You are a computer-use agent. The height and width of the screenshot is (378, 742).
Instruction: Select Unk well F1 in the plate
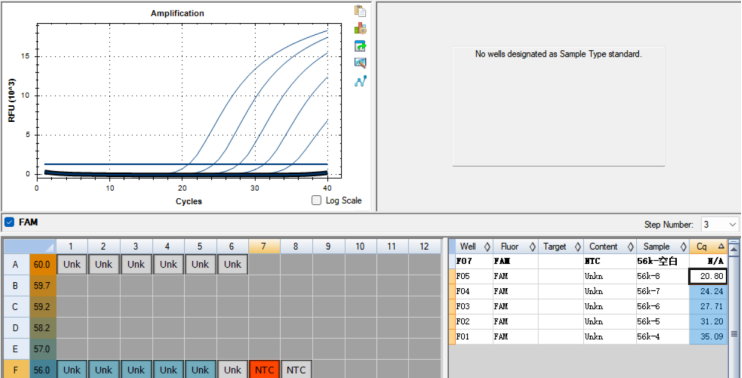[71, 369]
